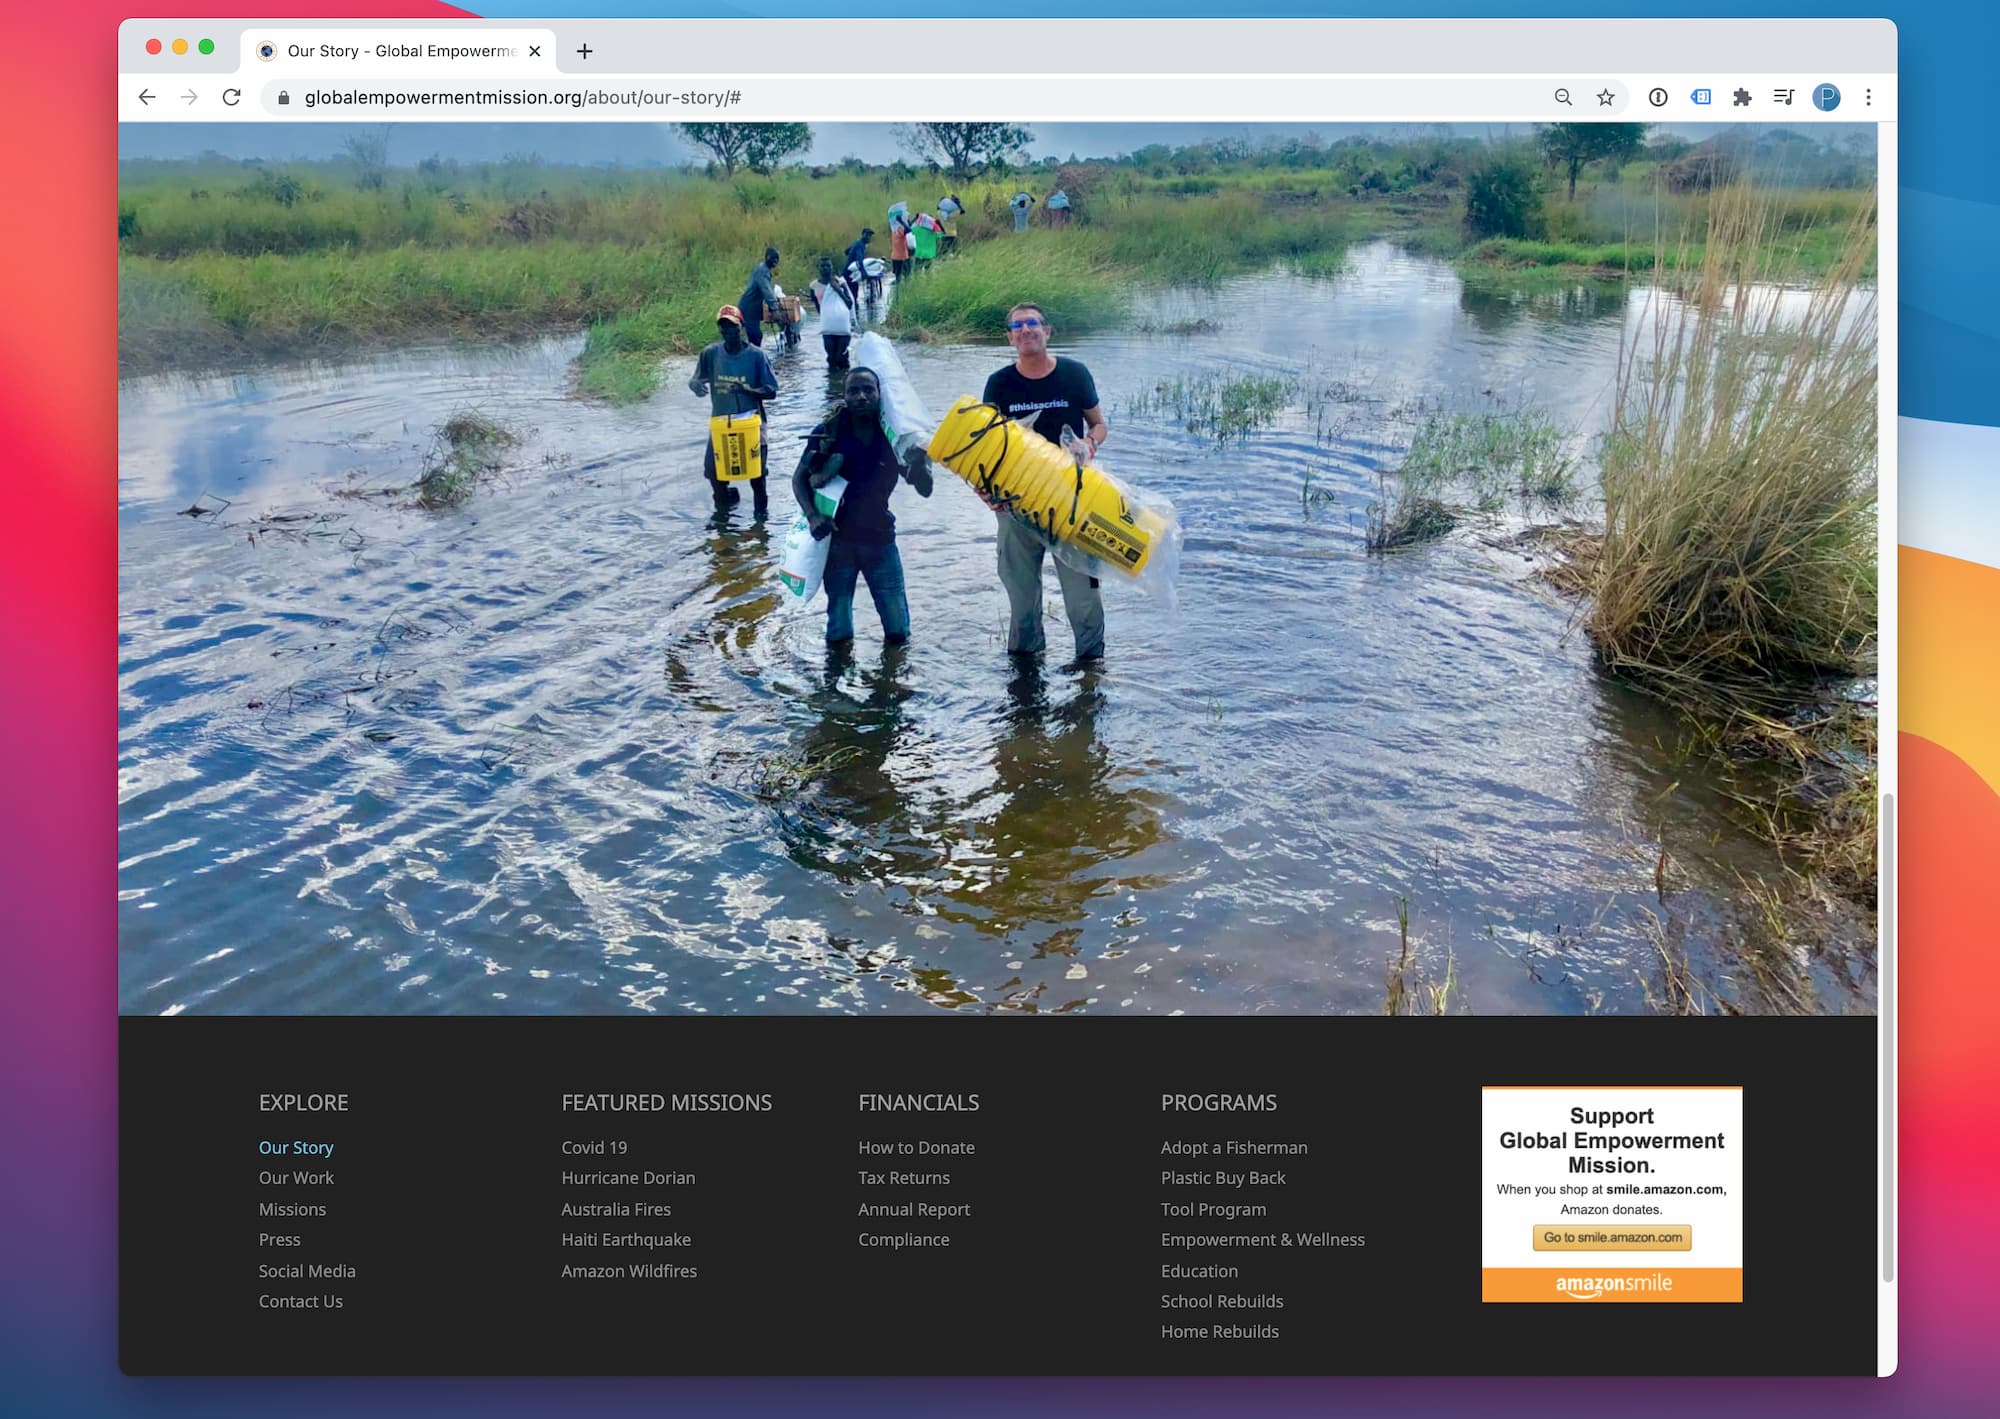Open Chrome three-dot menu
Image resolution: width=2000 pixels, height=1419 pixels.
pyautogui.click(x=1868, y=97)
